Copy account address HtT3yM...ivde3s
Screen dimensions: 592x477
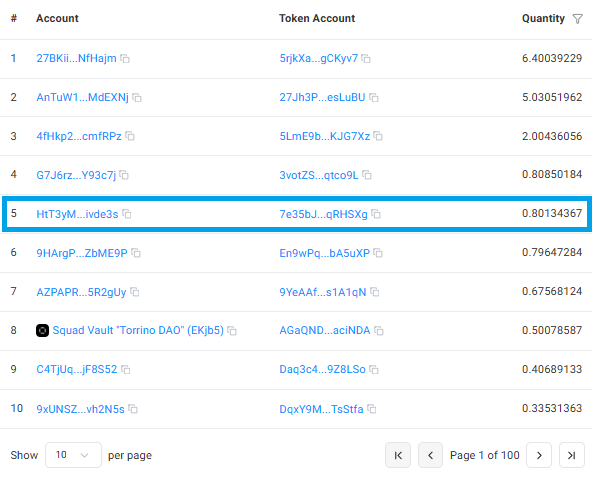pyautogui.click(x=126, y=214)
